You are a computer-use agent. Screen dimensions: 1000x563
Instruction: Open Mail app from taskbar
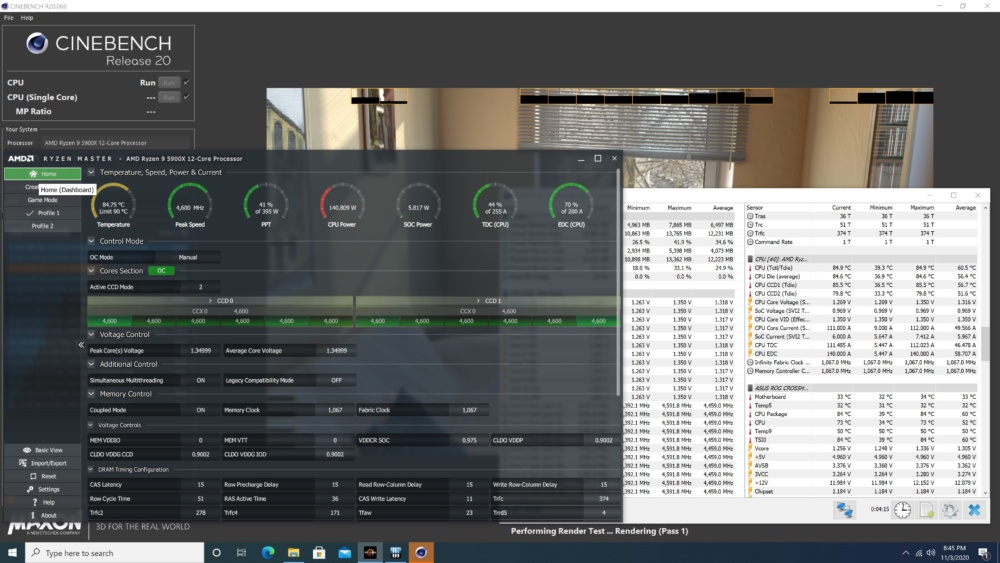click(344, 553)
